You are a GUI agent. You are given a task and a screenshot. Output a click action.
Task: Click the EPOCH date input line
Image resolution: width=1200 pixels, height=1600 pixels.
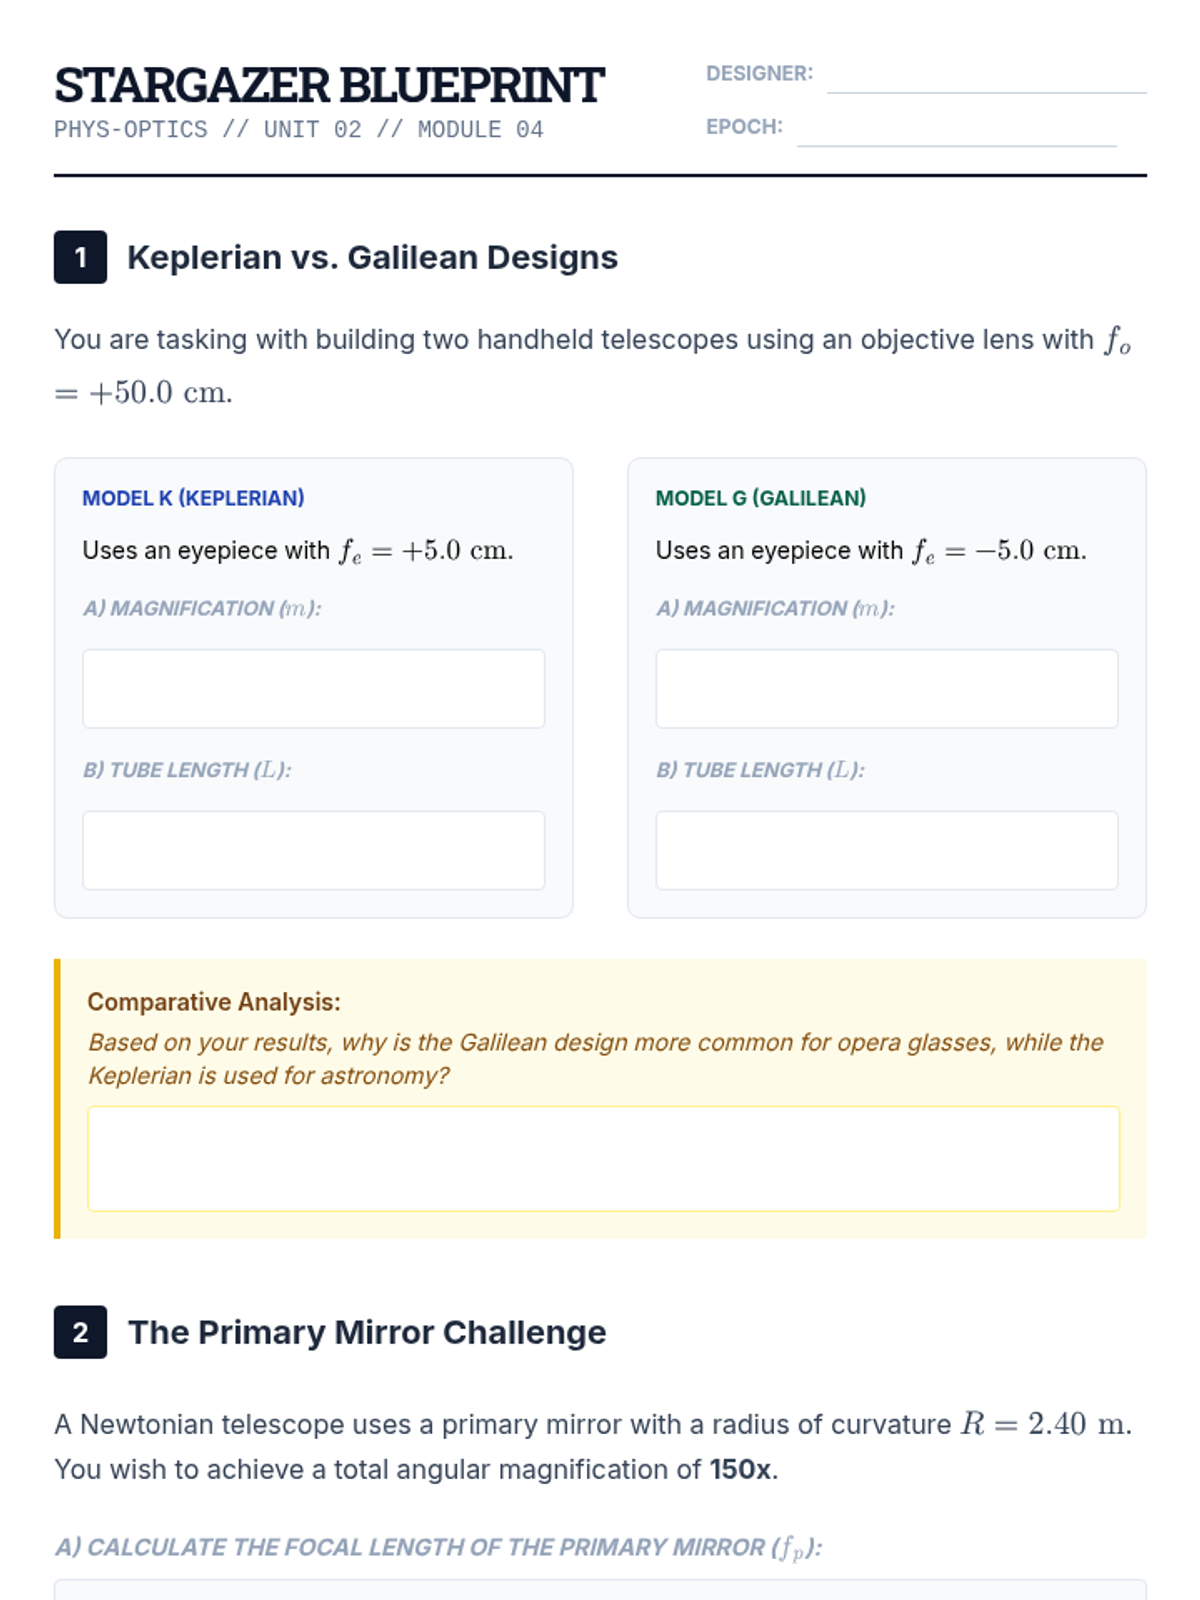956,129
